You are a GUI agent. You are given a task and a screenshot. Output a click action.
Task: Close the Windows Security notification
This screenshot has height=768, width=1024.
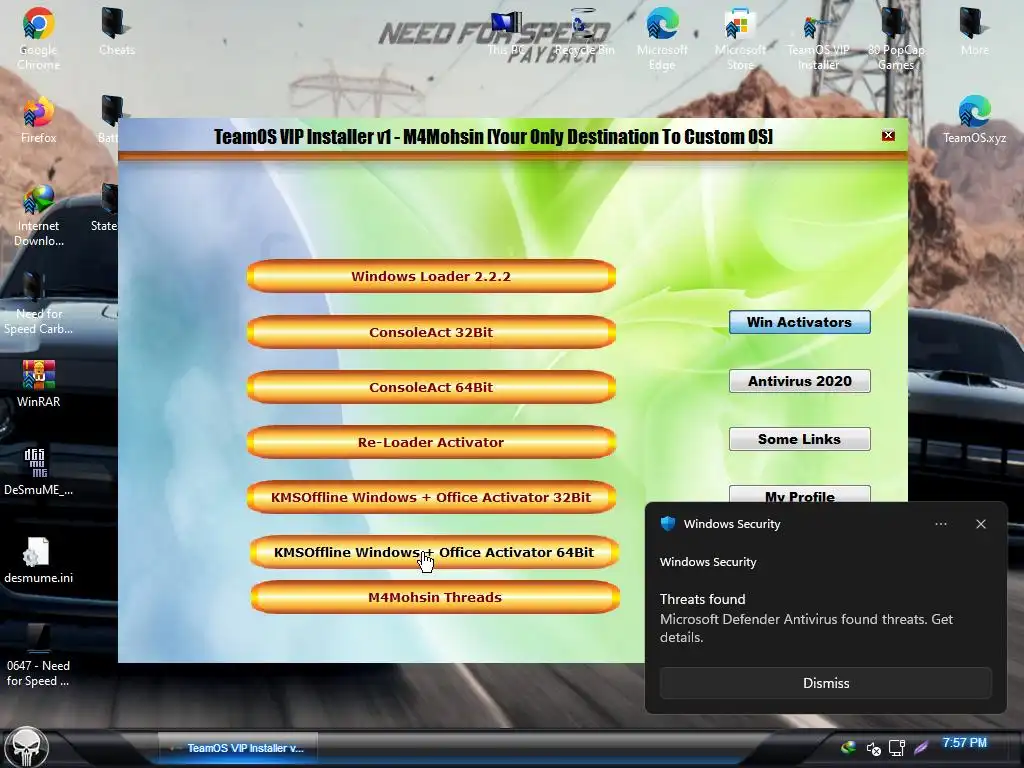pyautogui.click(x=980, y=524)
